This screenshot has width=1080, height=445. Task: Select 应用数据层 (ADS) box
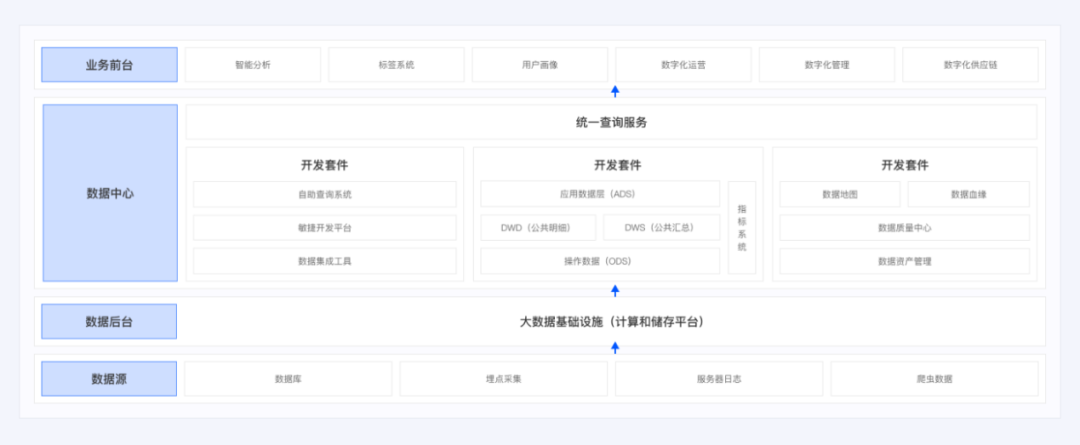(x=600, y=194)
